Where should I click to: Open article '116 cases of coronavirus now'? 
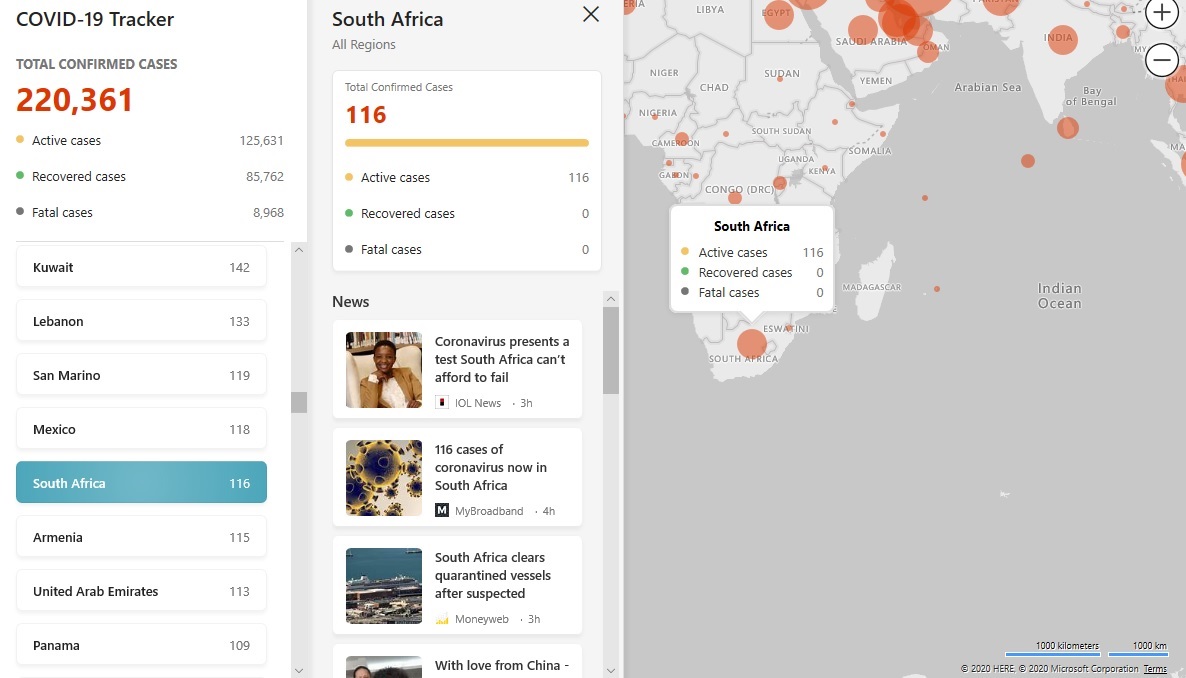coord(491,467)
